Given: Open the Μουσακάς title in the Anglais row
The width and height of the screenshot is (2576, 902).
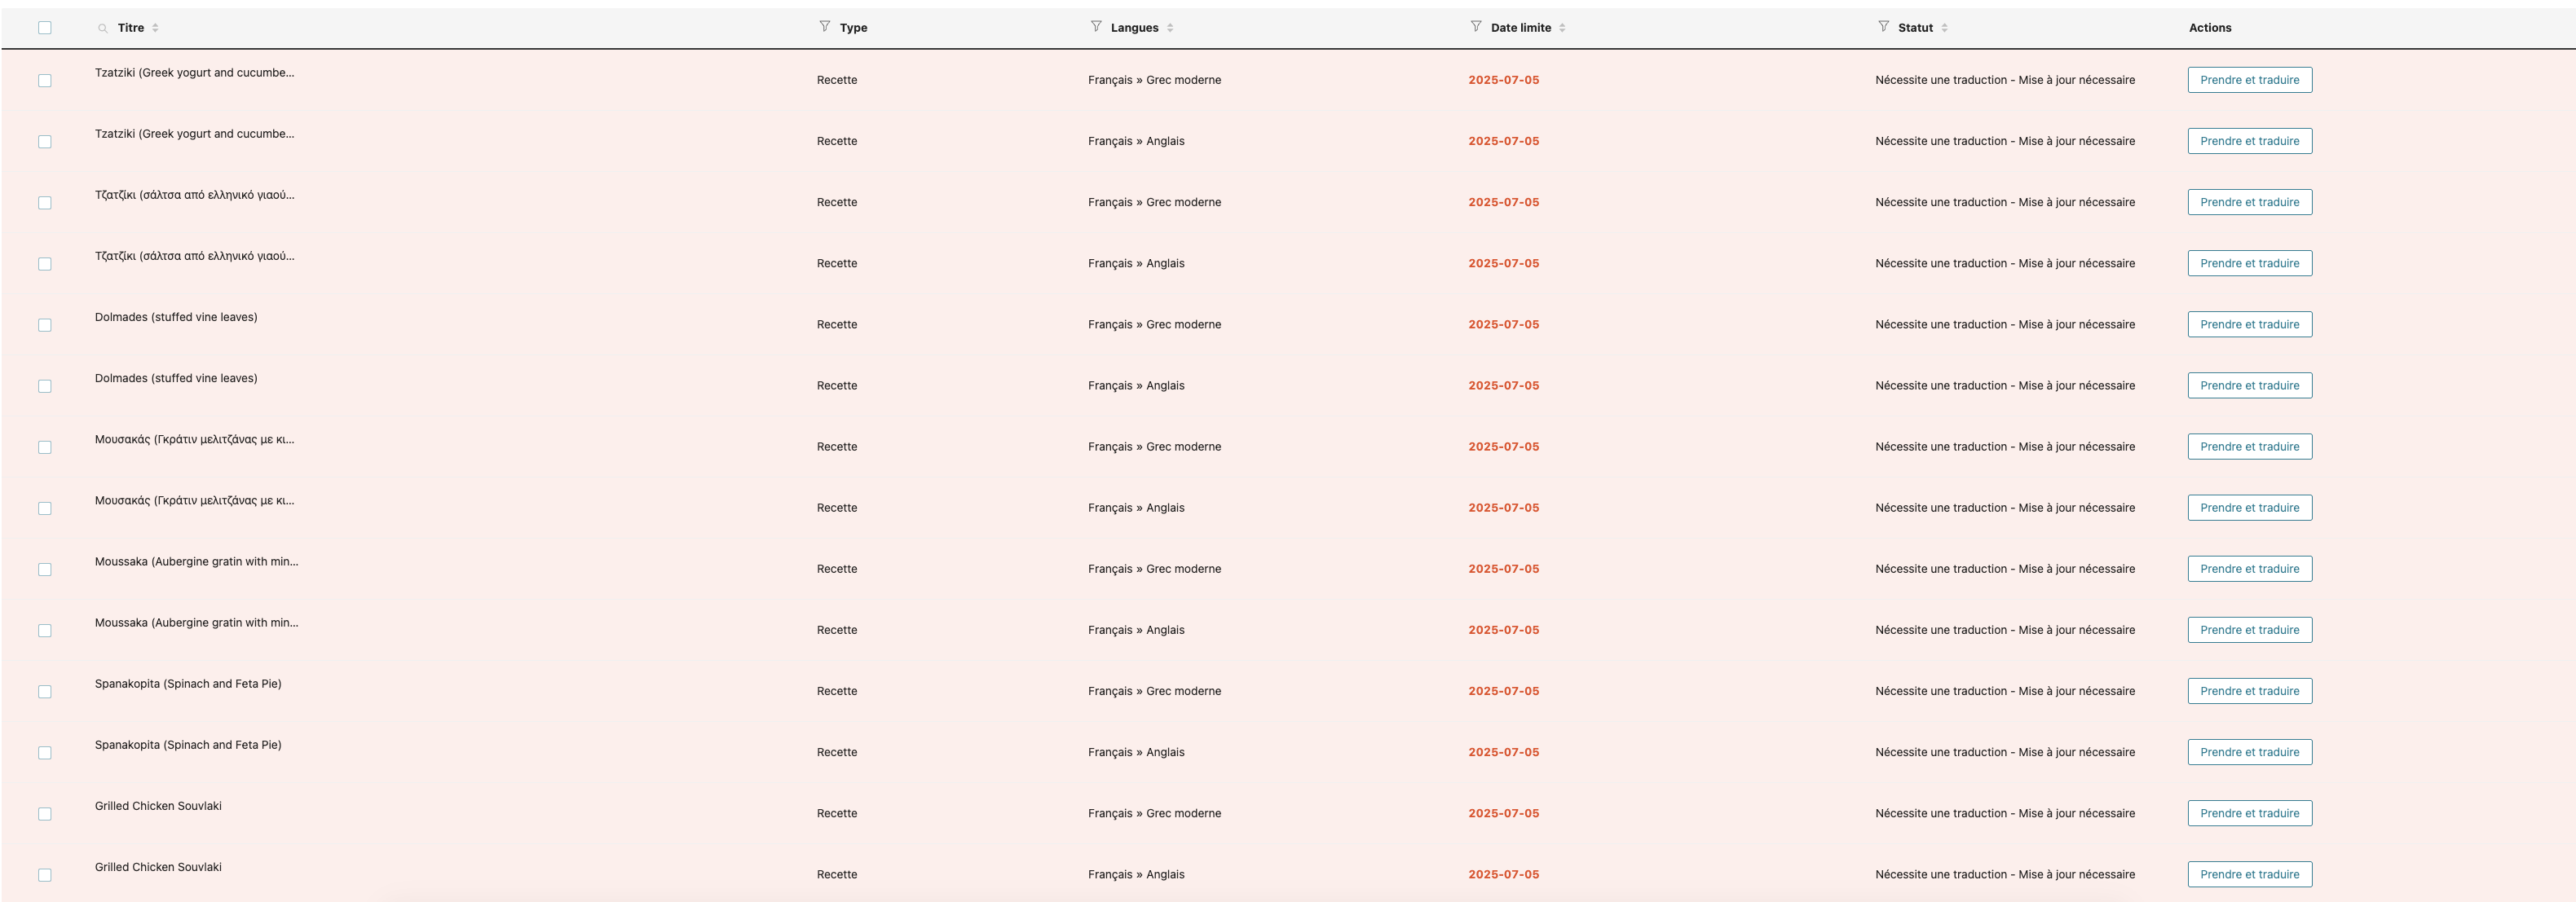Looking at the screenshot, I should click(x=194, y=501).
